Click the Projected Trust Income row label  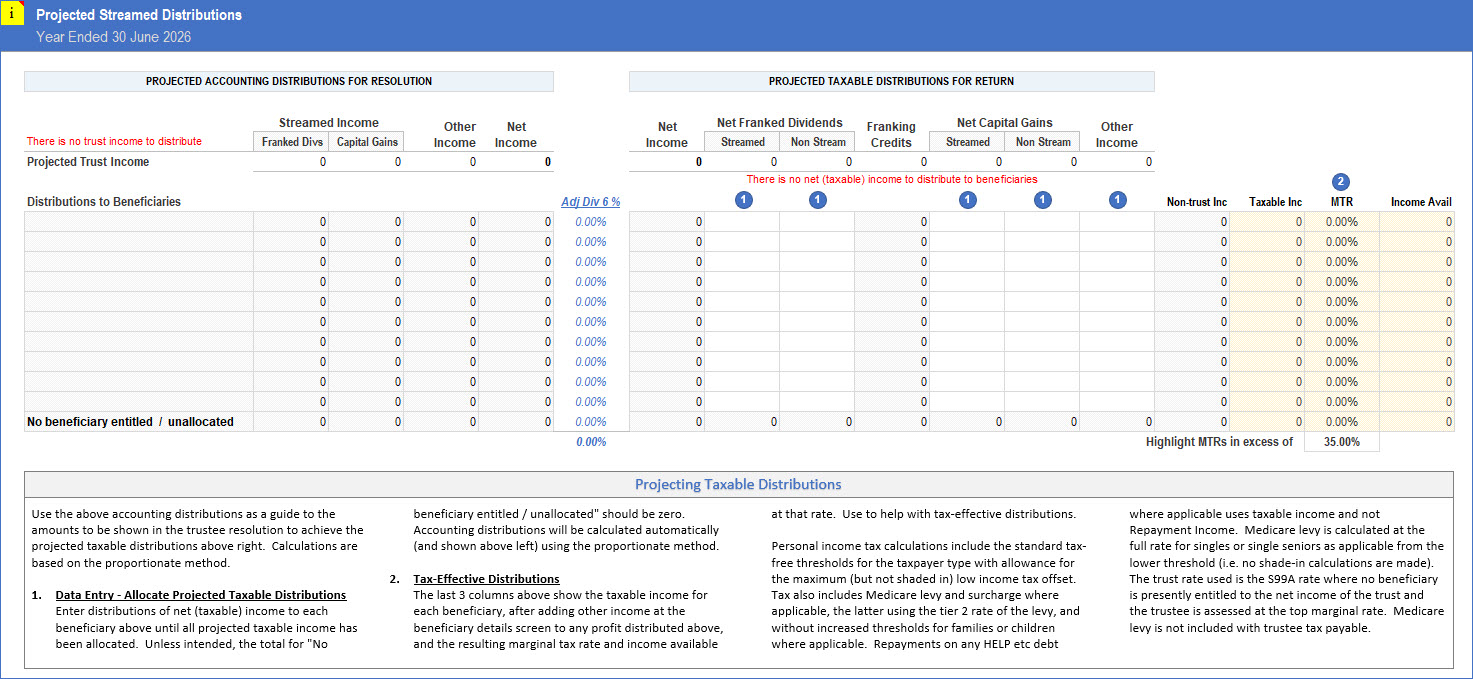(88, 162)
